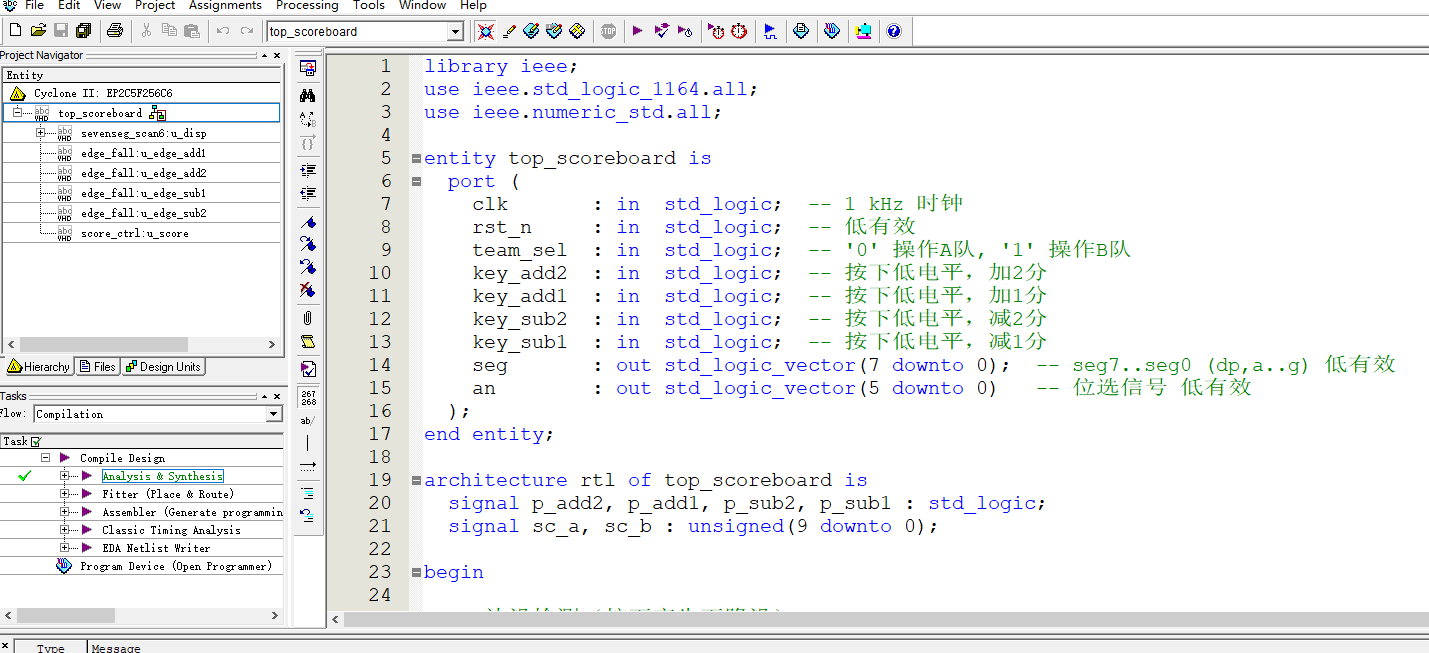Image resolution: width=1429 pixels, height=653 pixels.
Task: Click the Find binoculars icon in editor sidebar
Action: pyautogui.click(x=308, y=95)
